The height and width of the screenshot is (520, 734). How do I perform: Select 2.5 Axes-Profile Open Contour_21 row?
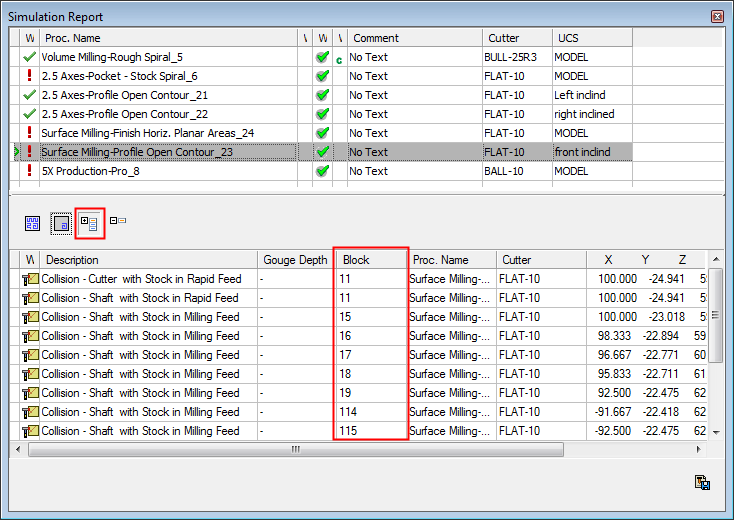[124, 95]
